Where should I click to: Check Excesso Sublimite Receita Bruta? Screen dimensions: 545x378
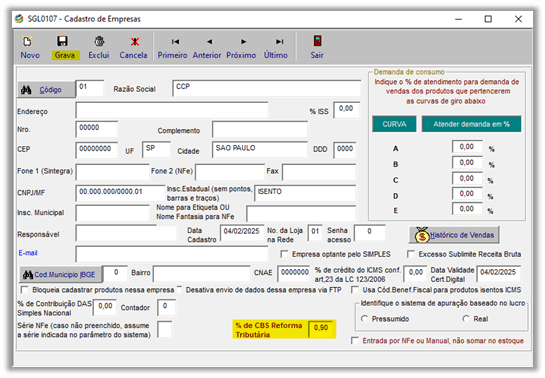point(411,254)
